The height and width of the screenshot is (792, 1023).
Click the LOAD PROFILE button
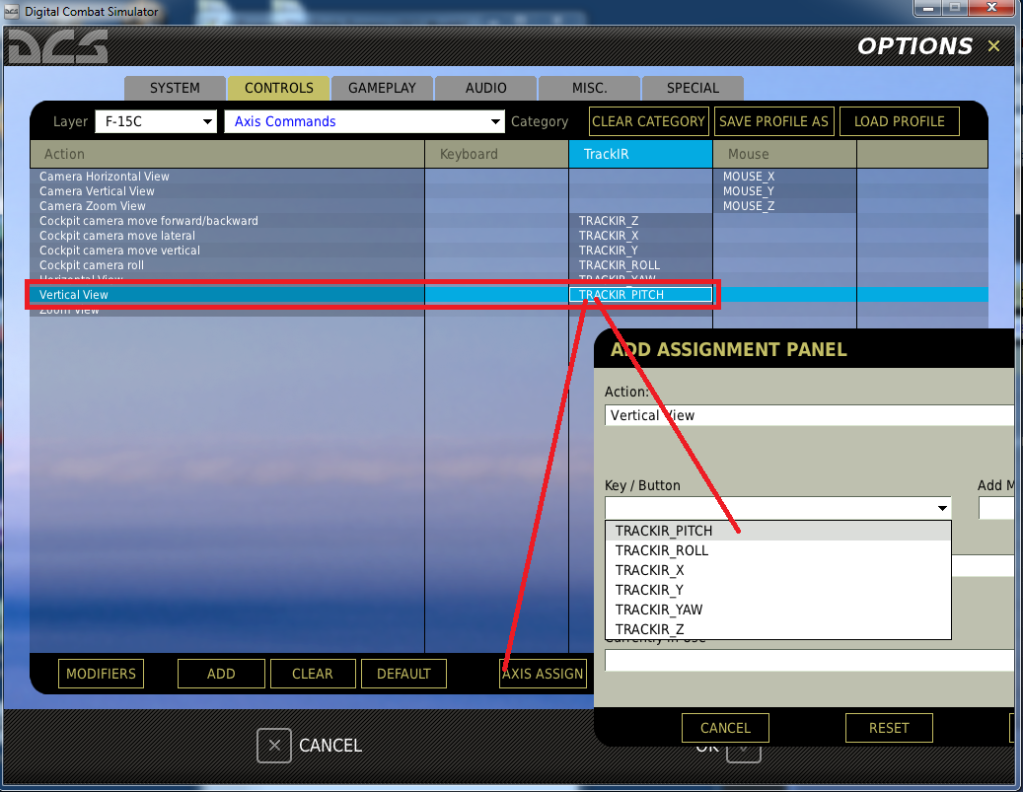point(899,121)
